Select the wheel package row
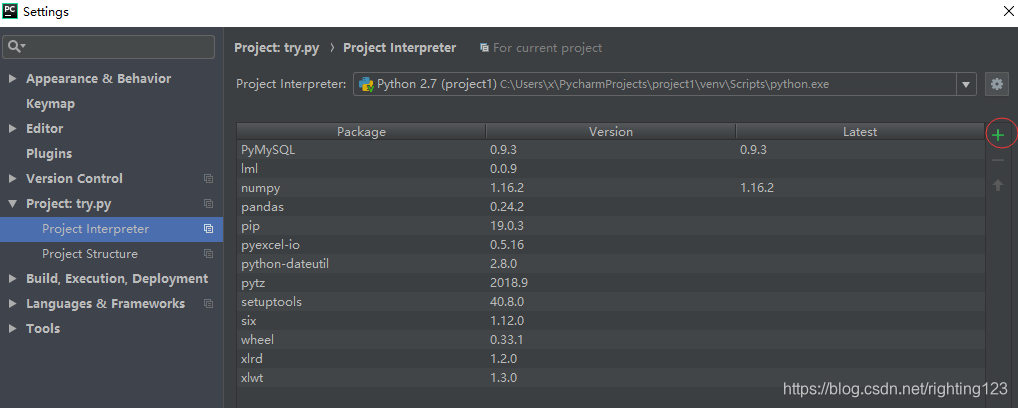The width and height of the screenshot is (1018, 408). coord(610,340)
